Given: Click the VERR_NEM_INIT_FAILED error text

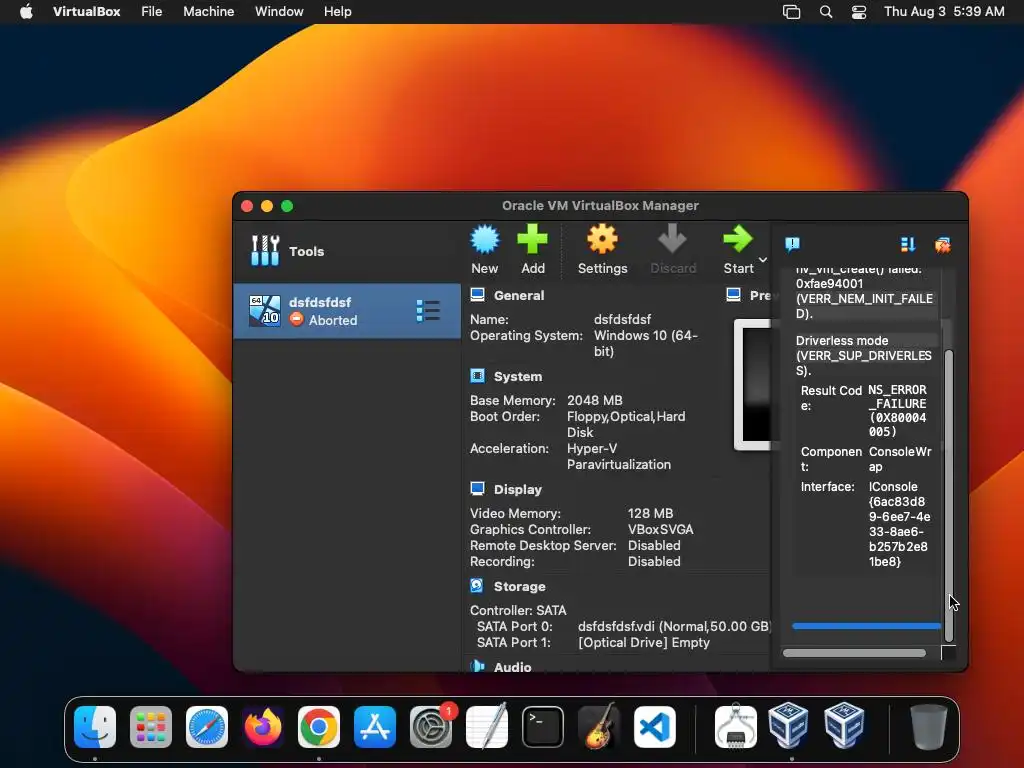Looking at the screenshot, I should tap(864, 306).
